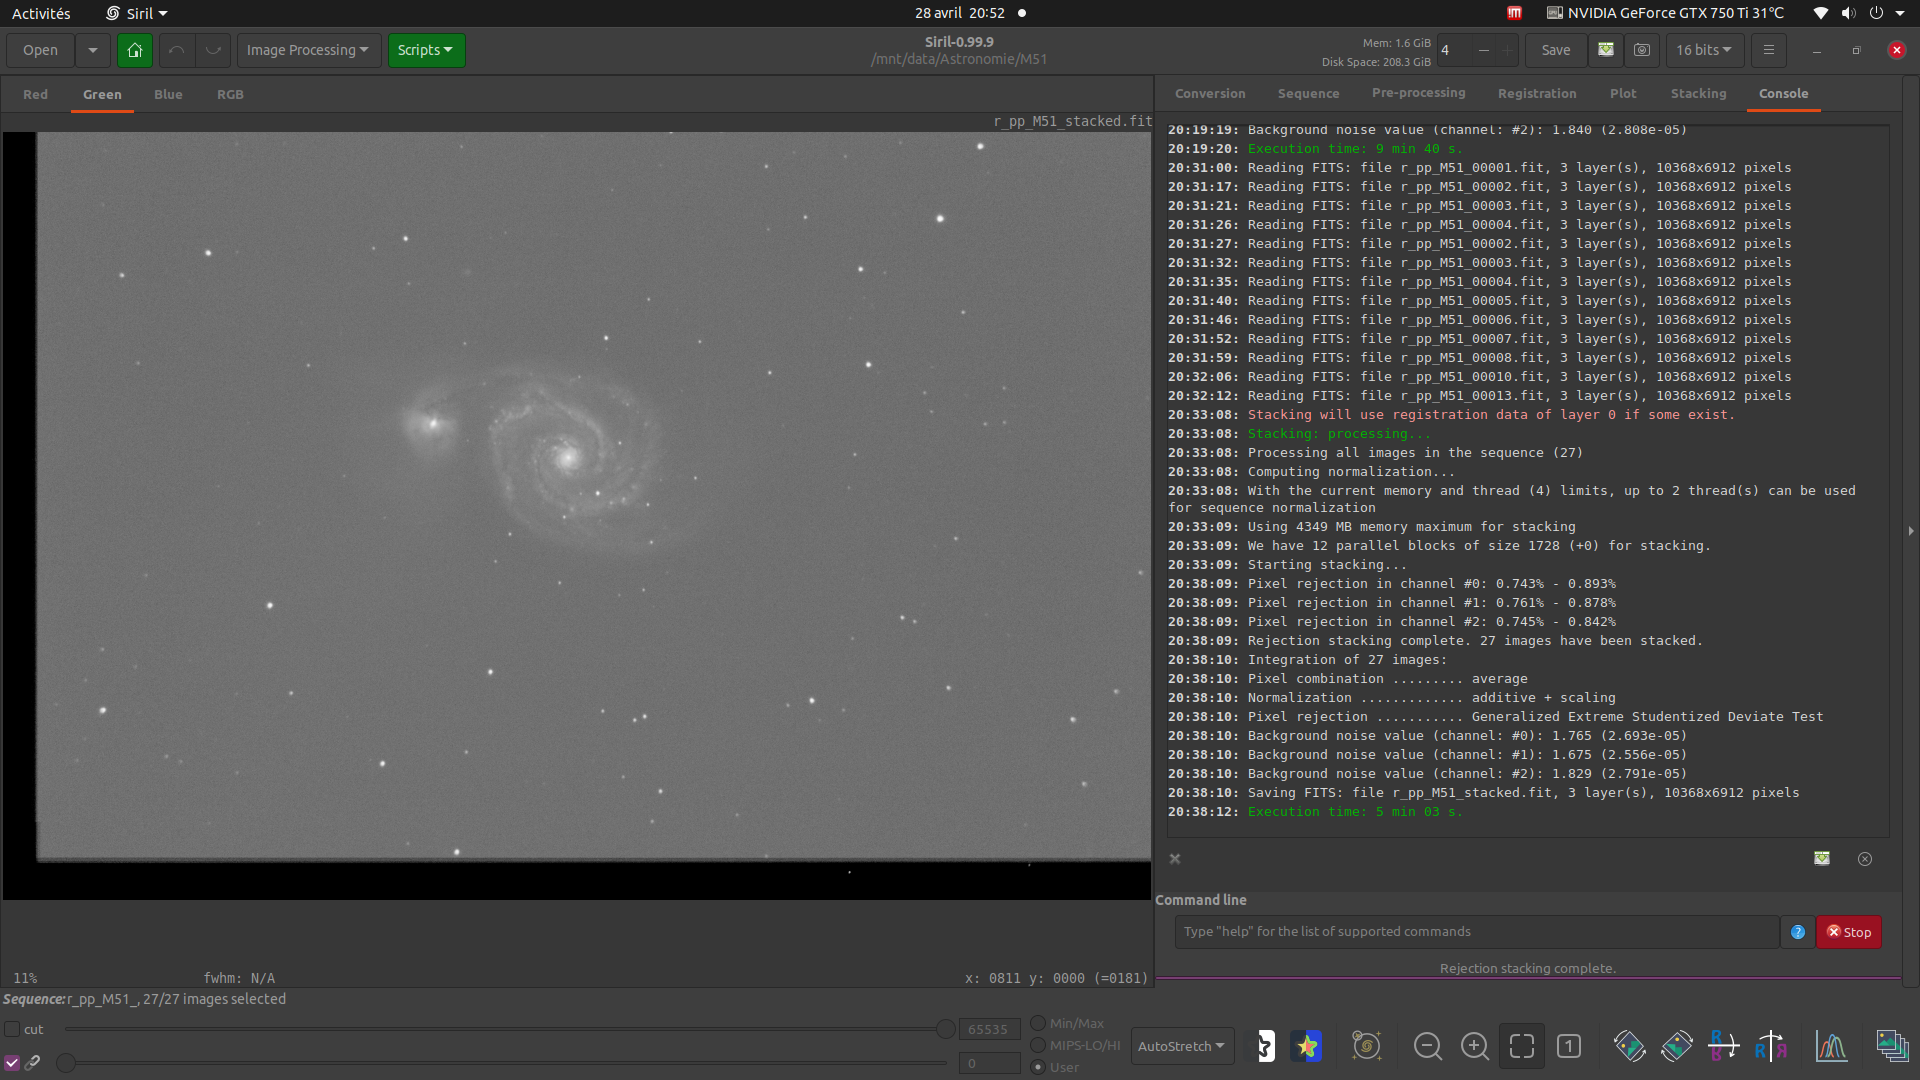Click the zoom to fit icon
1920x1080 pixels.
[1521, 1046]
